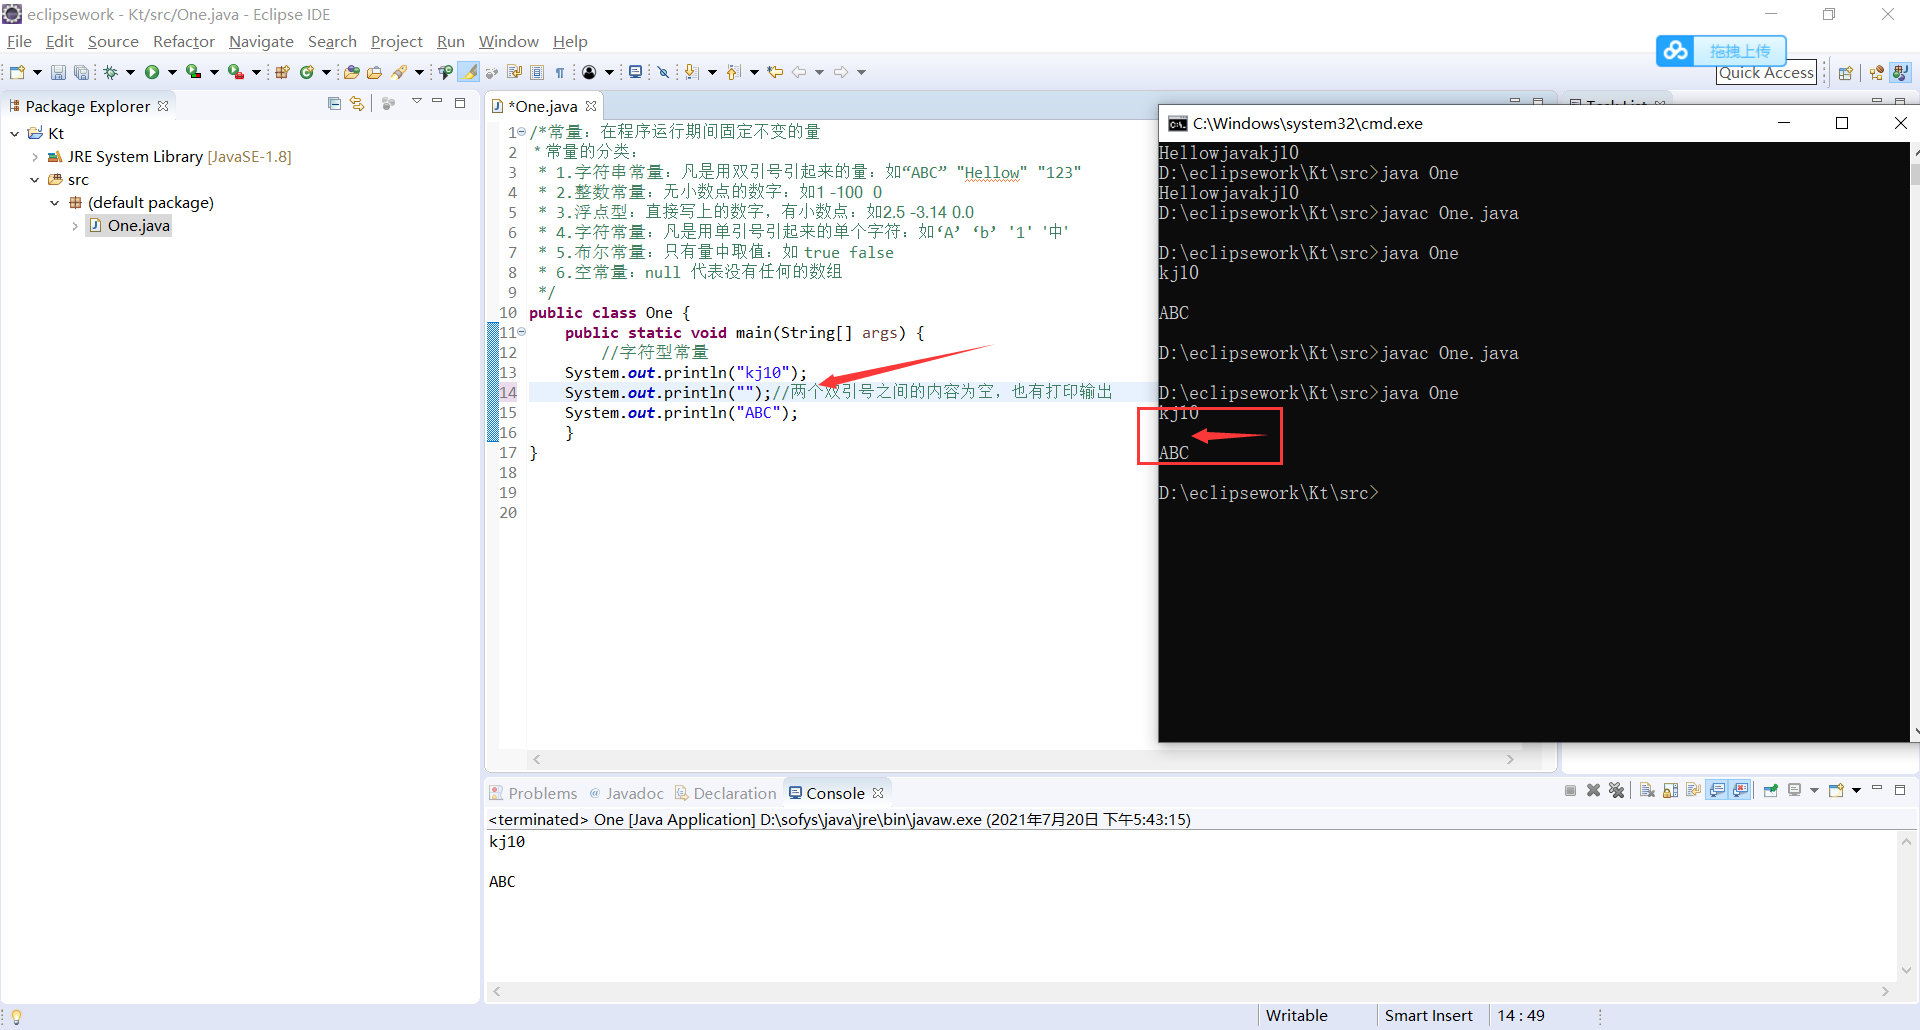This screenshot has width=1920, height=1030.
Task: Click the Next Annotation arrow icon
Action: (690, 72)
